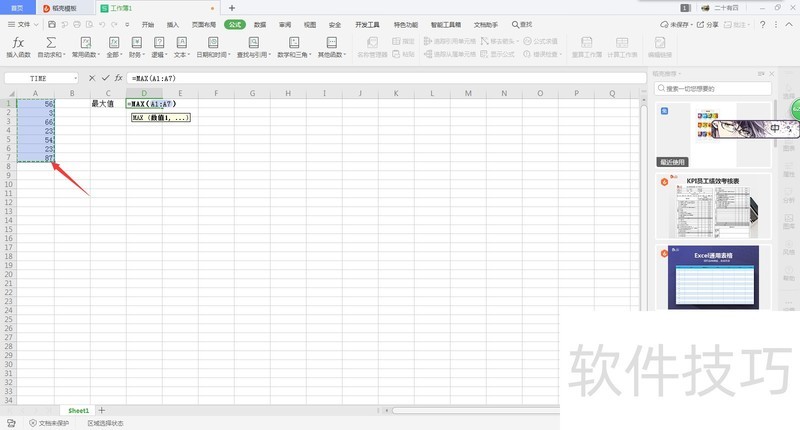
Task: Click the formula bar input
Action: 386,79
